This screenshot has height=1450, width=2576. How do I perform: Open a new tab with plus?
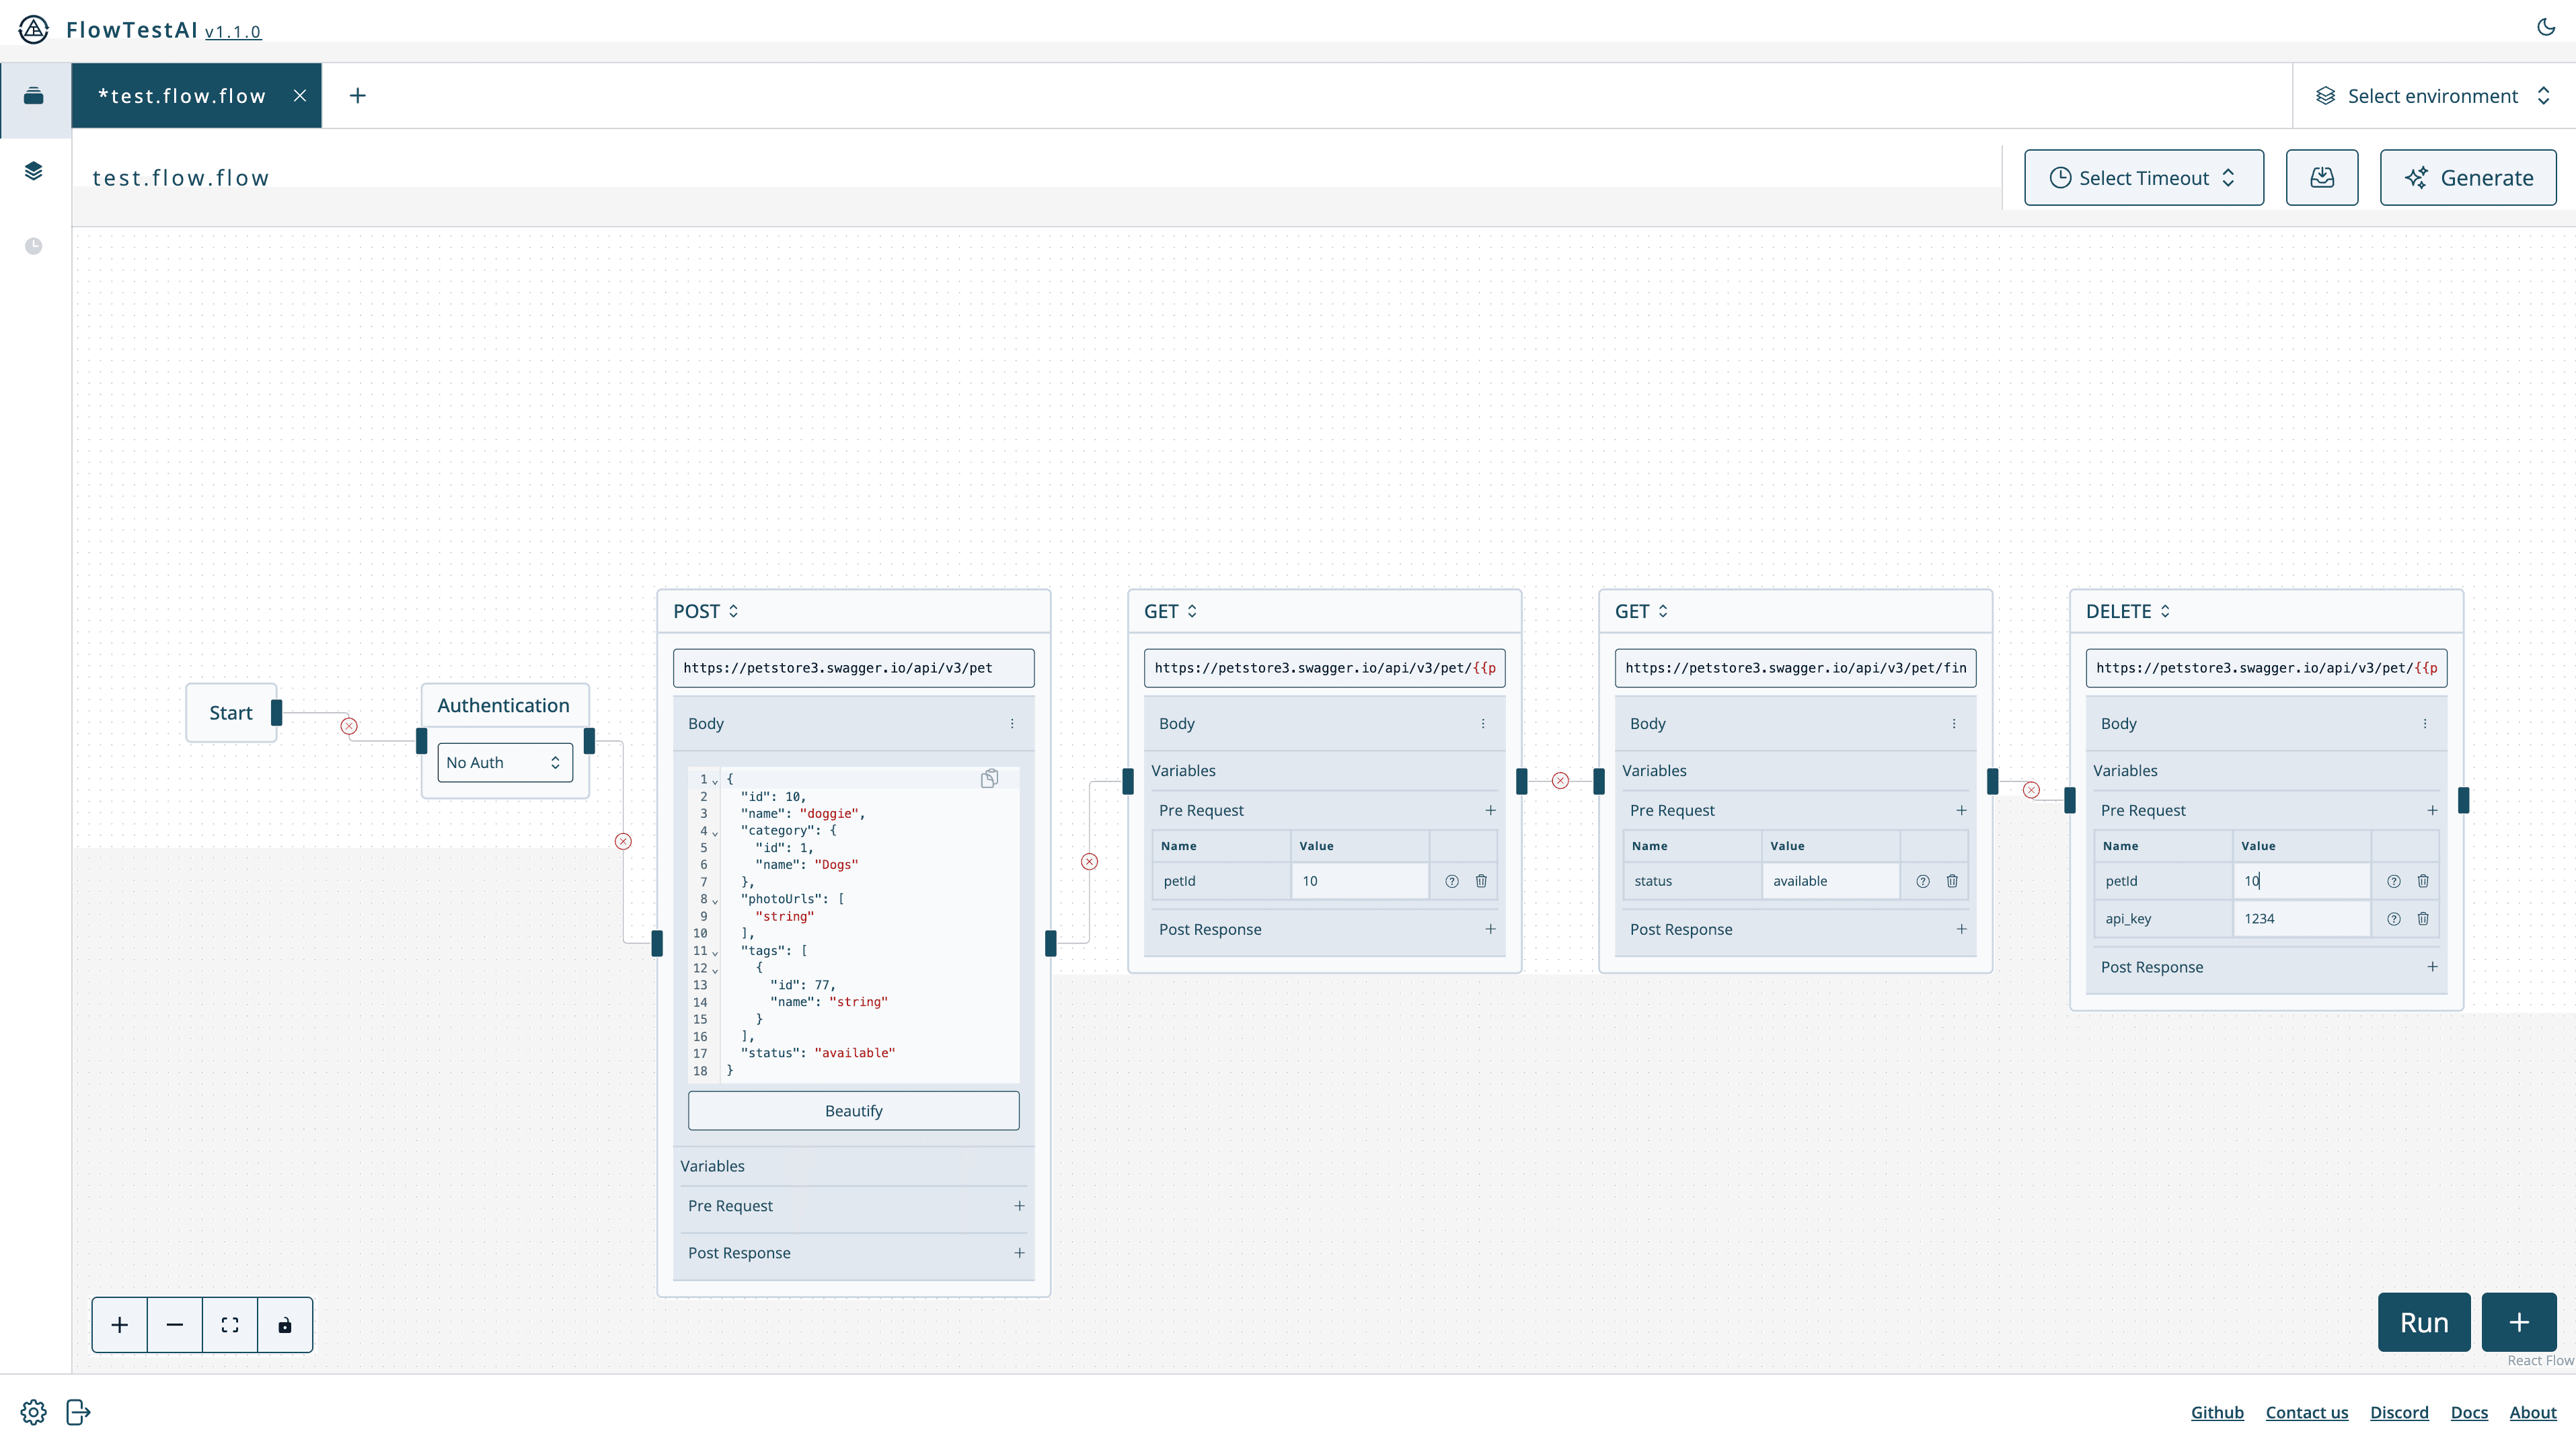tap(357, 96)
